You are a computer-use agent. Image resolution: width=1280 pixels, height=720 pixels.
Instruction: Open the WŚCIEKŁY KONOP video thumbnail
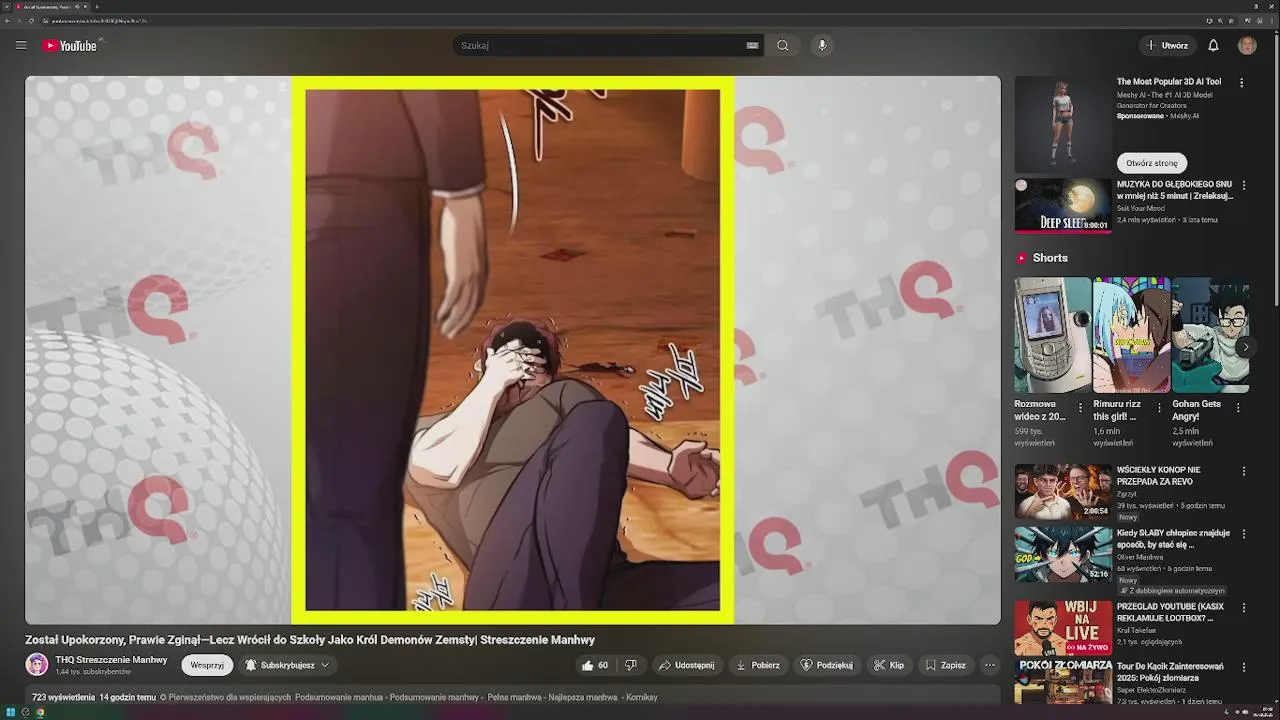point(1063,491)
